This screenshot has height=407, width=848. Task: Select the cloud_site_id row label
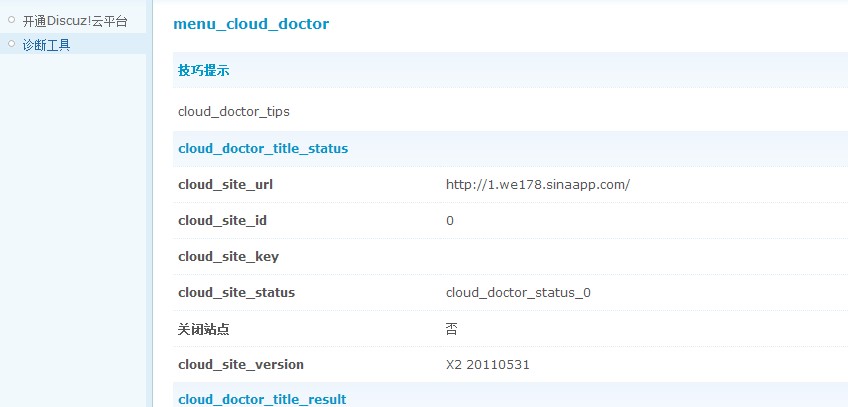[222, 220]
